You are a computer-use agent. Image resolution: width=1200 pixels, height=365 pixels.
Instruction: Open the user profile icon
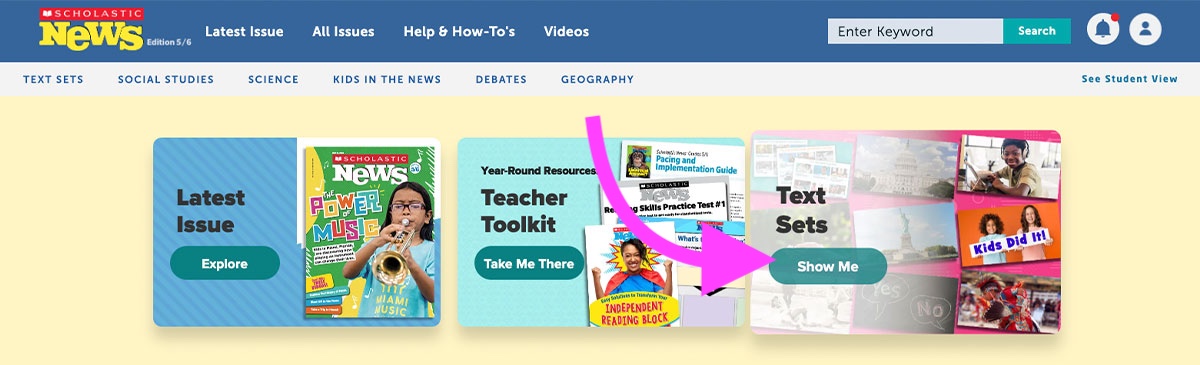point(1145,30)
